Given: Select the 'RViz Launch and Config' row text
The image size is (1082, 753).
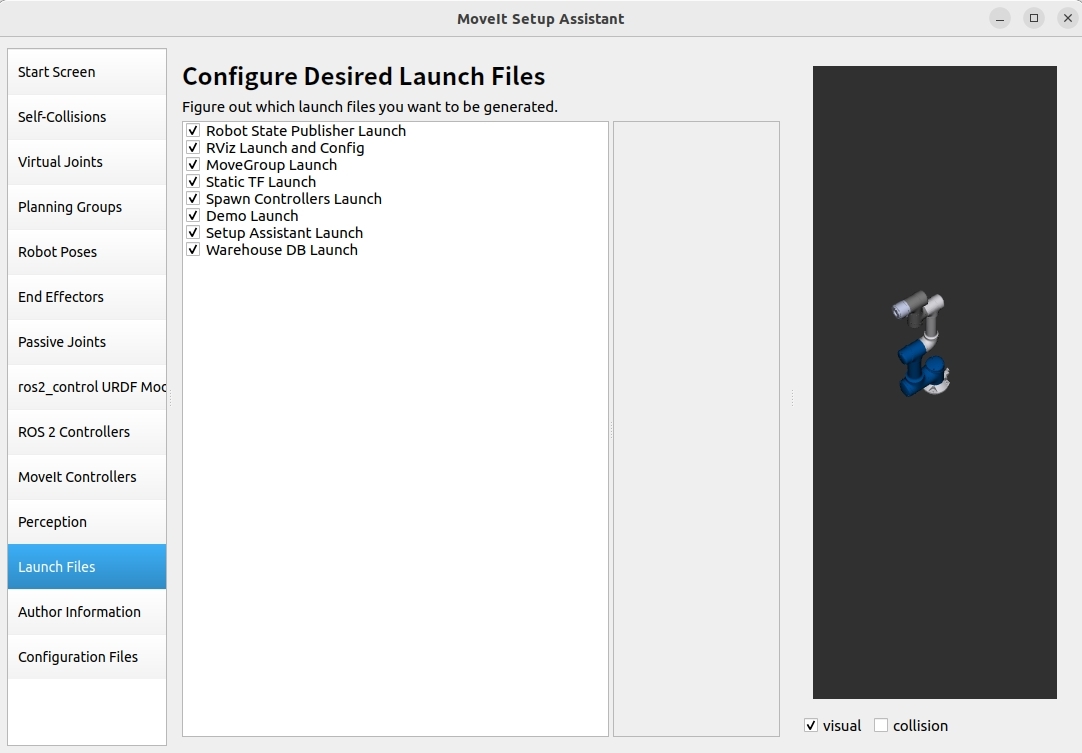Looking at the screenshot, I should pyautogui.click(x=285, y=148).
